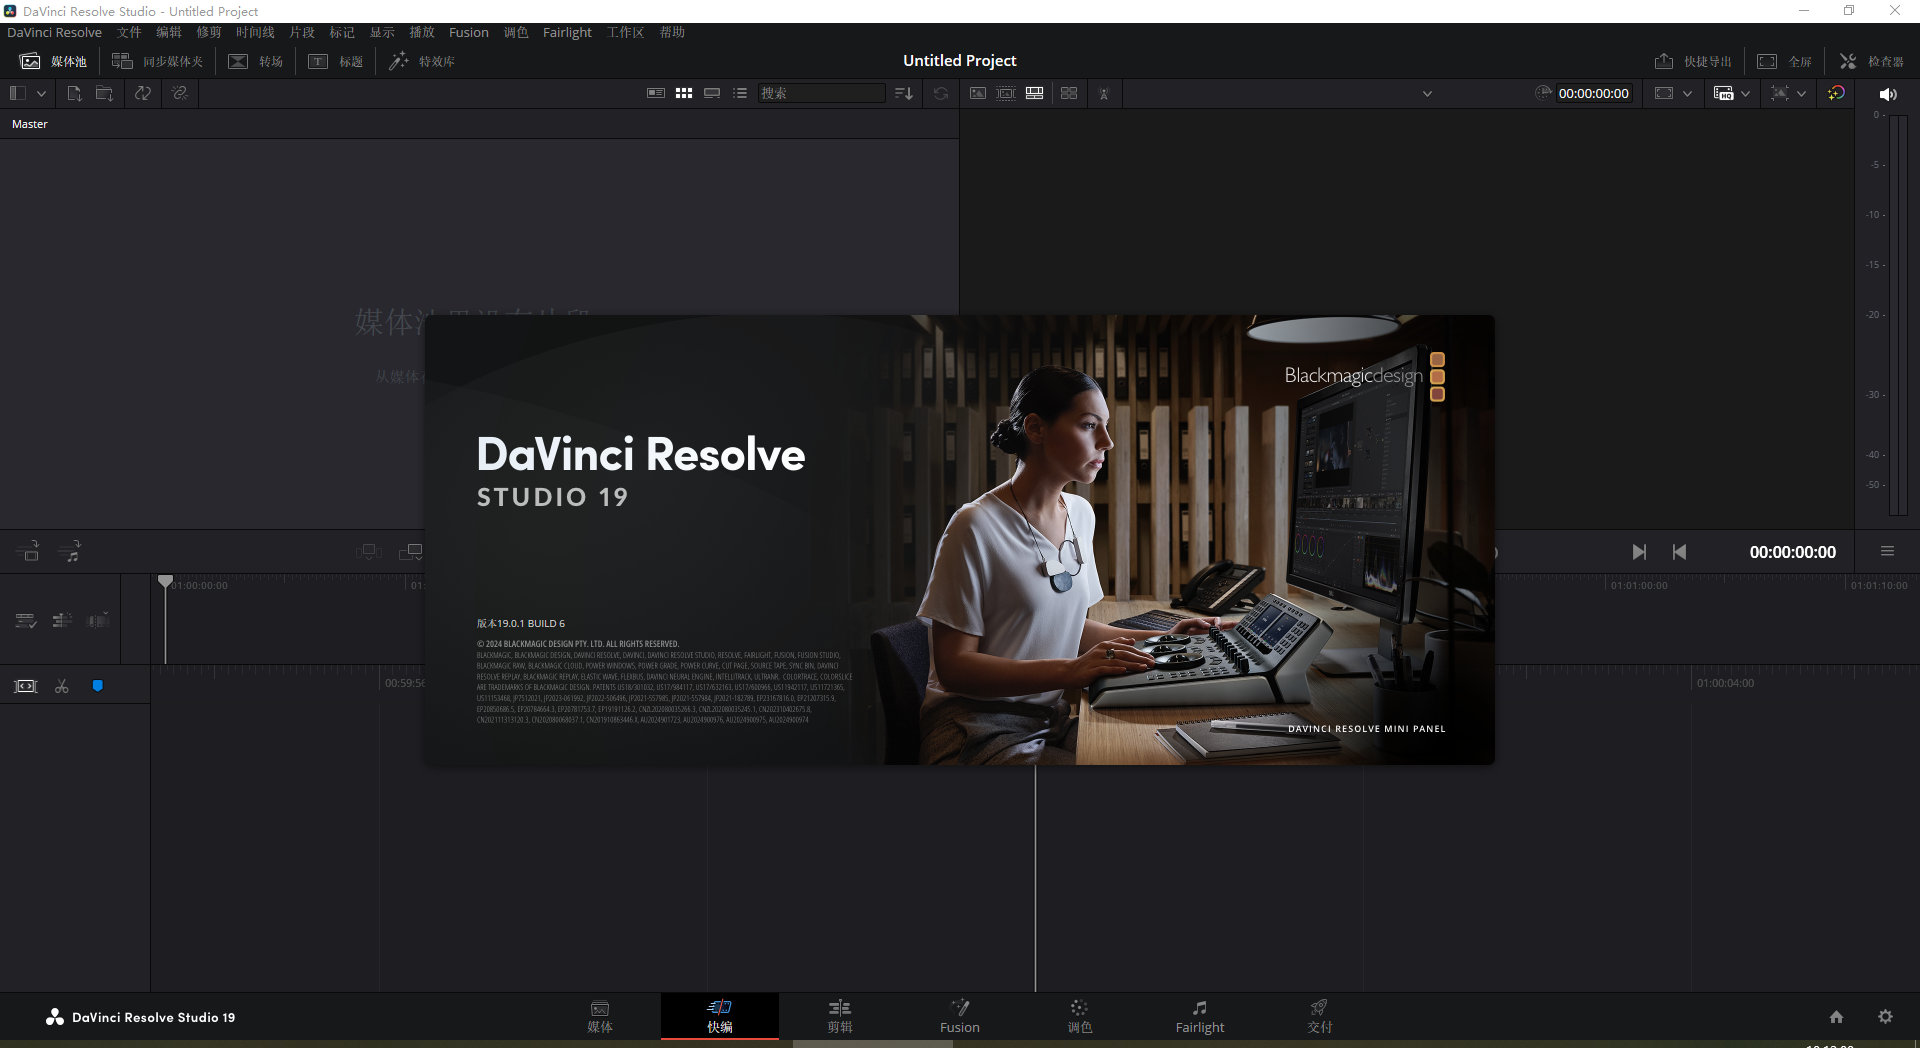Switch media pool to thumbnail grid view
Image resolution: width=1920 pixels, height=1048 pixels.
[684, 93]
